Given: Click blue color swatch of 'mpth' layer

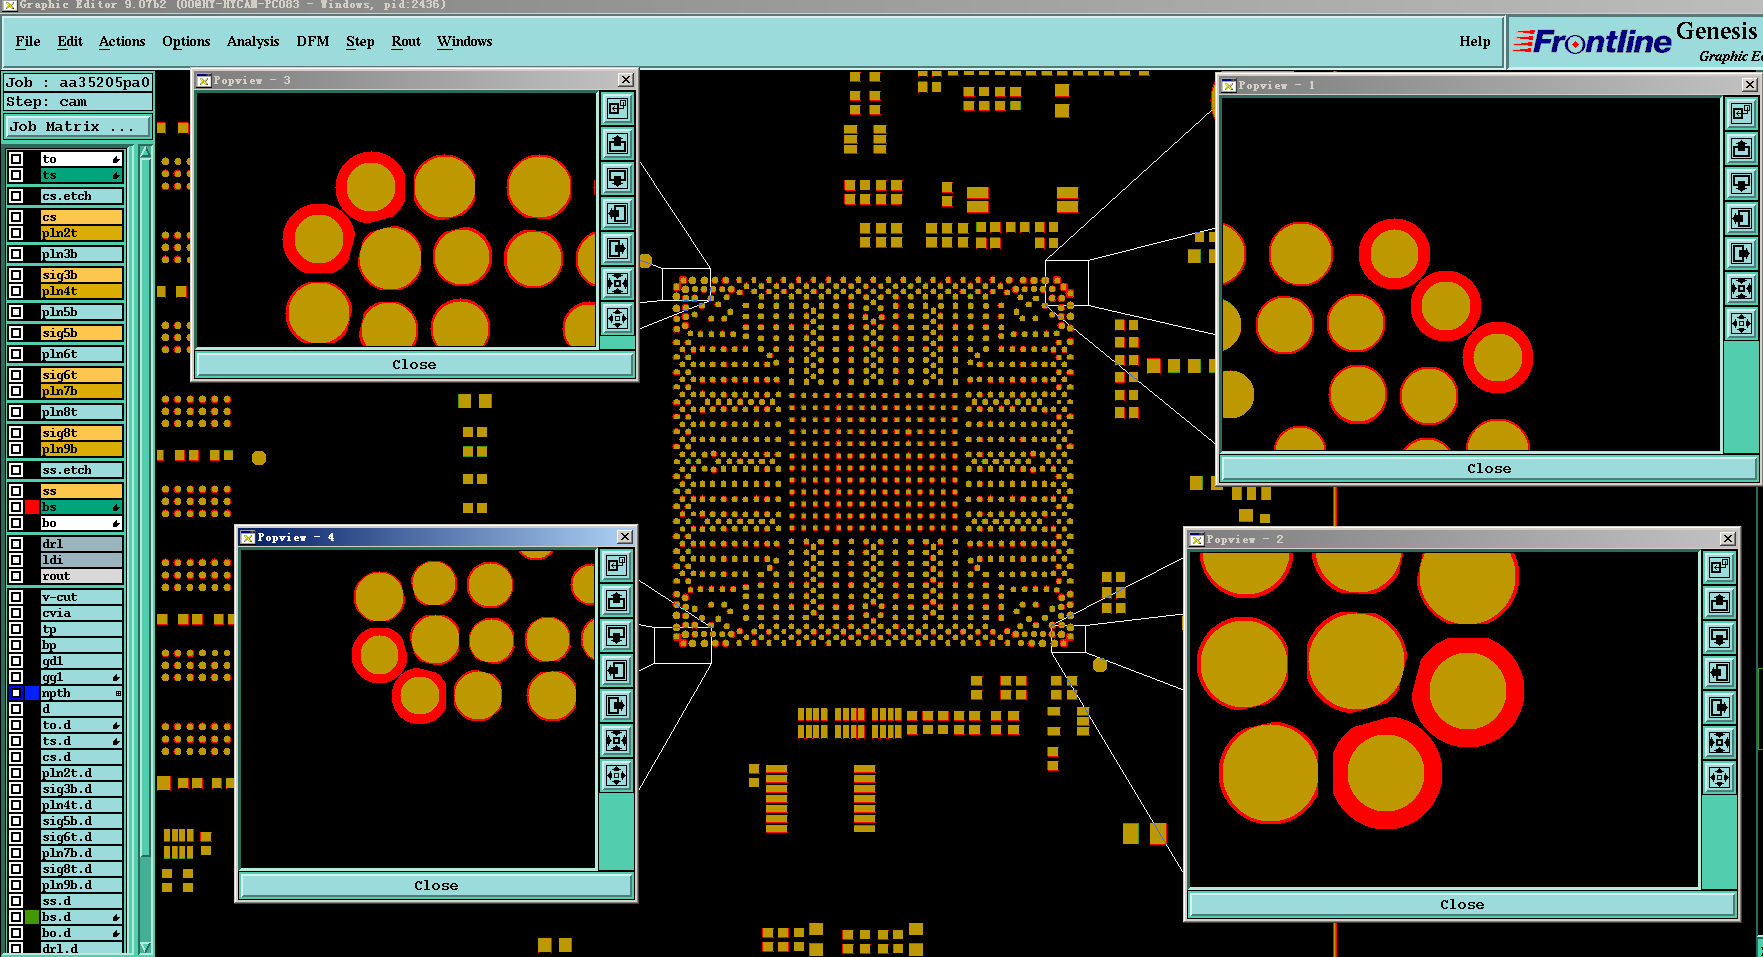Looking at the screenshot, I should 33,693.
